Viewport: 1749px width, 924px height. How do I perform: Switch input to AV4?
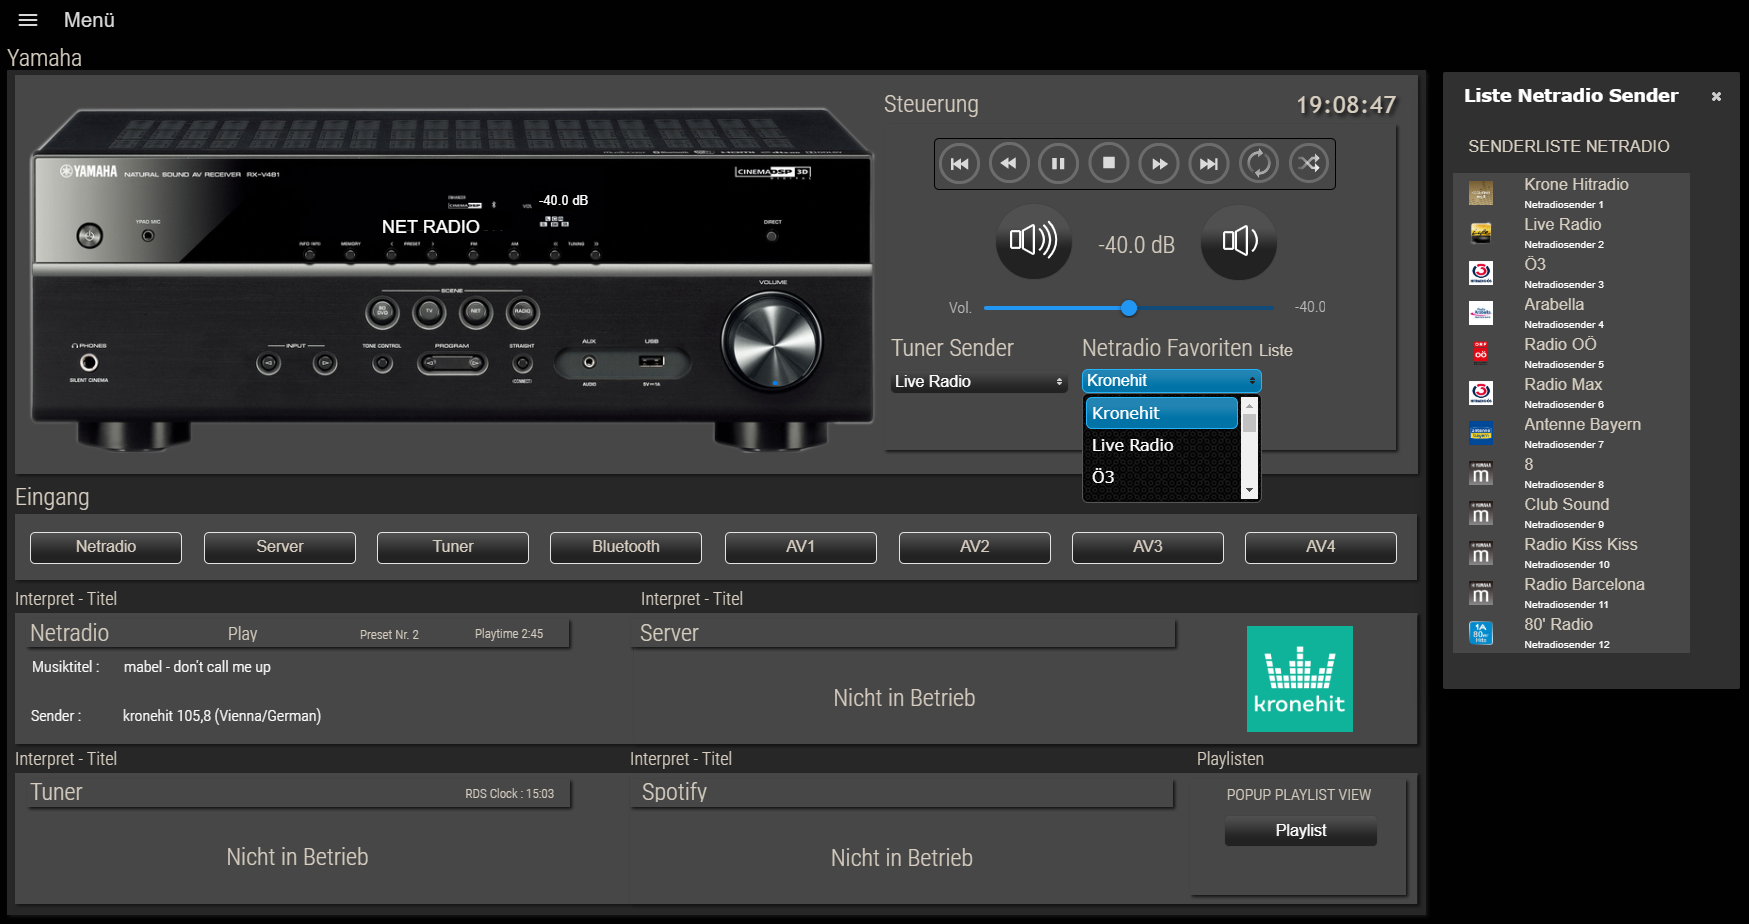(1321, 547)
